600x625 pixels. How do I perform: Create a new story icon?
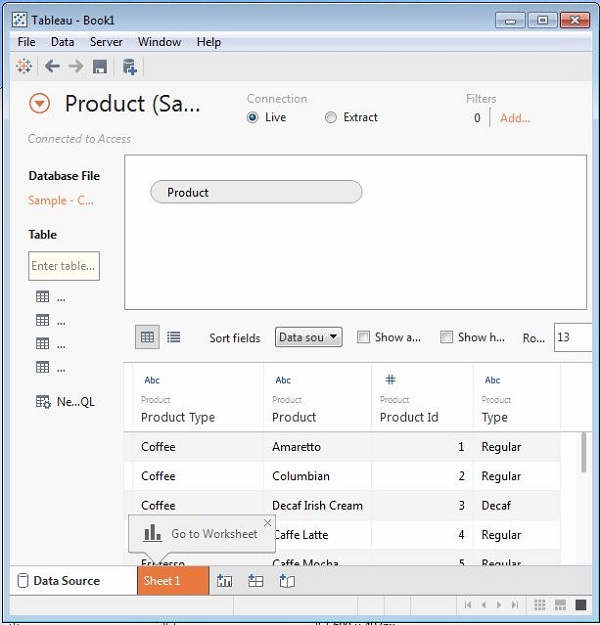(287, 581)
